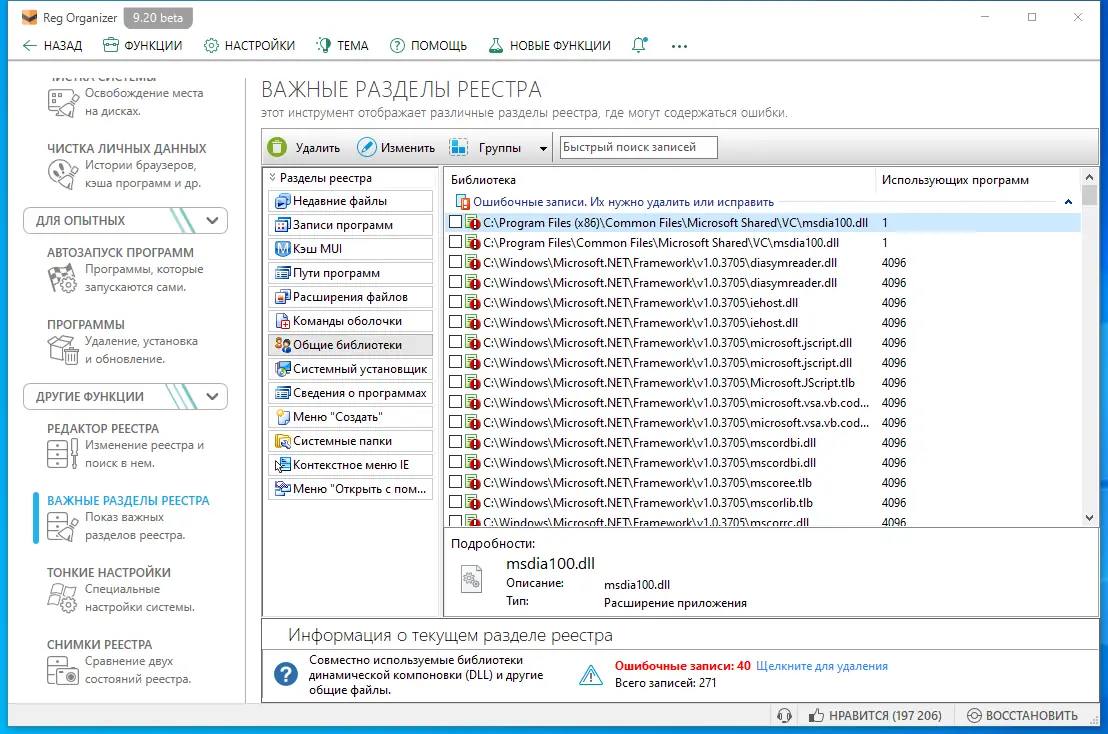
Task: Tick the first microsoft.jscript.dll checkbox
Action: 455,342
